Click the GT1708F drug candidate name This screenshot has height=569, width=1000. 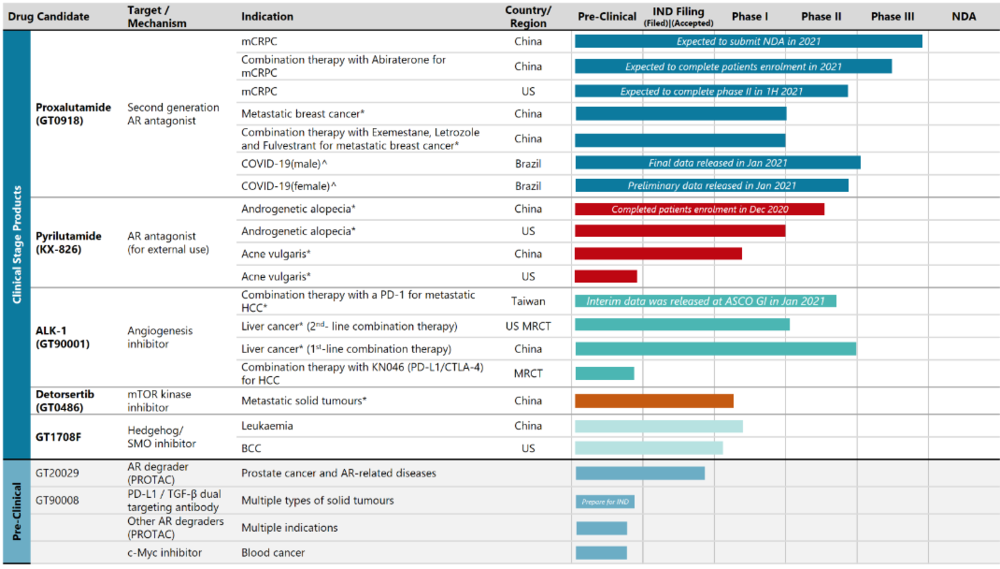[x=58, y=437]
